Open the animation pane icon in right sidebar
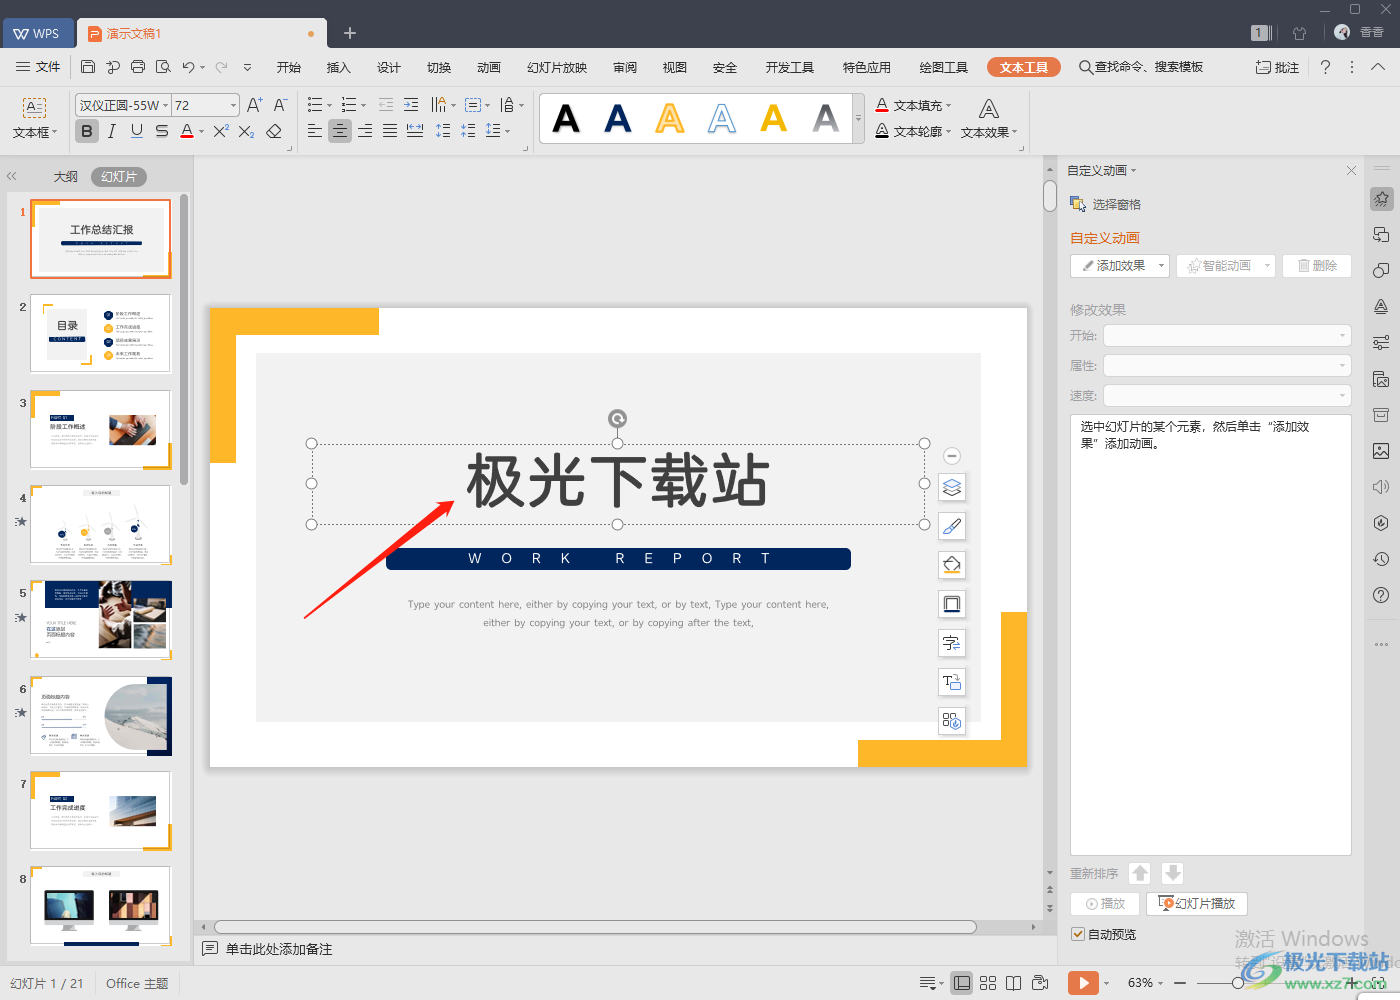 (x=1381, y=199)
